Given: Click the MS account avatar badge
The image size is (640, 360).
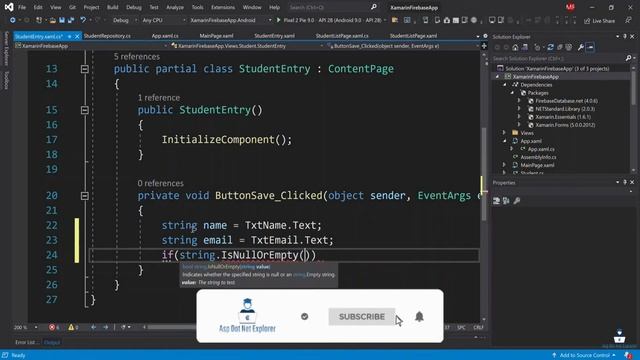Looking at the screenshot, I should click(570, 7).
